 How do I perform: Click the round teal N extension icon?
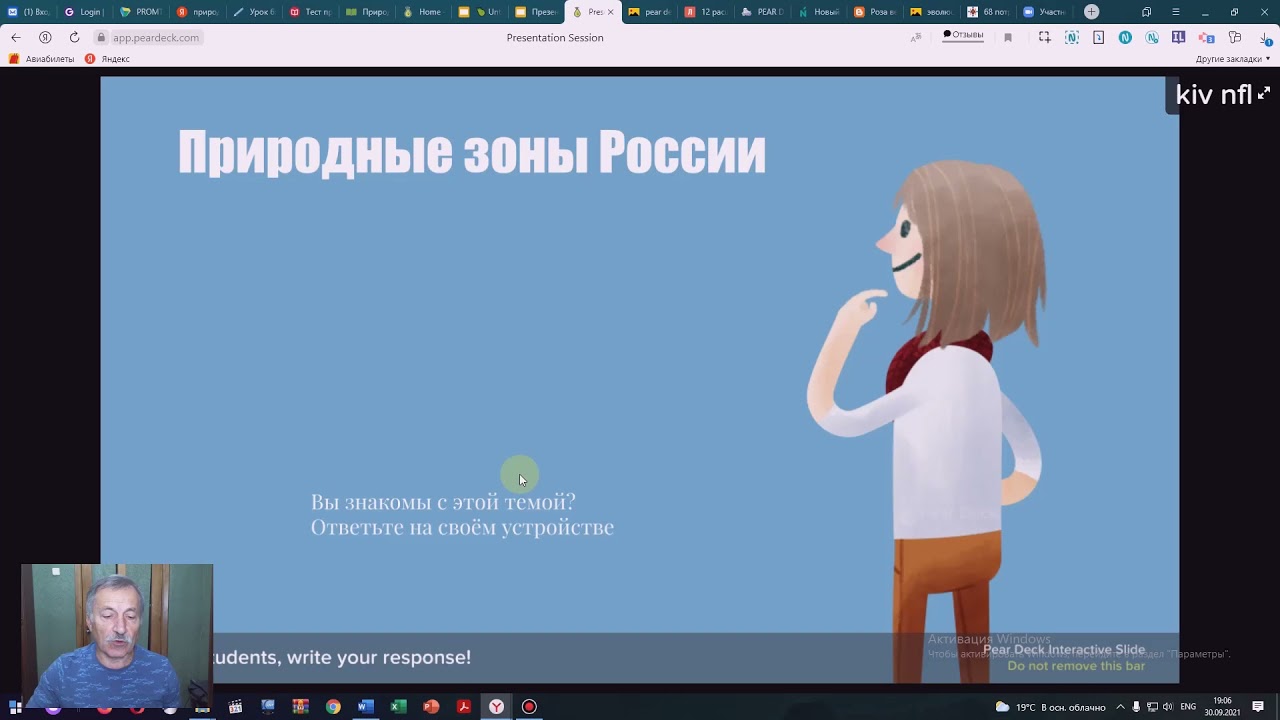(1125, 37)
